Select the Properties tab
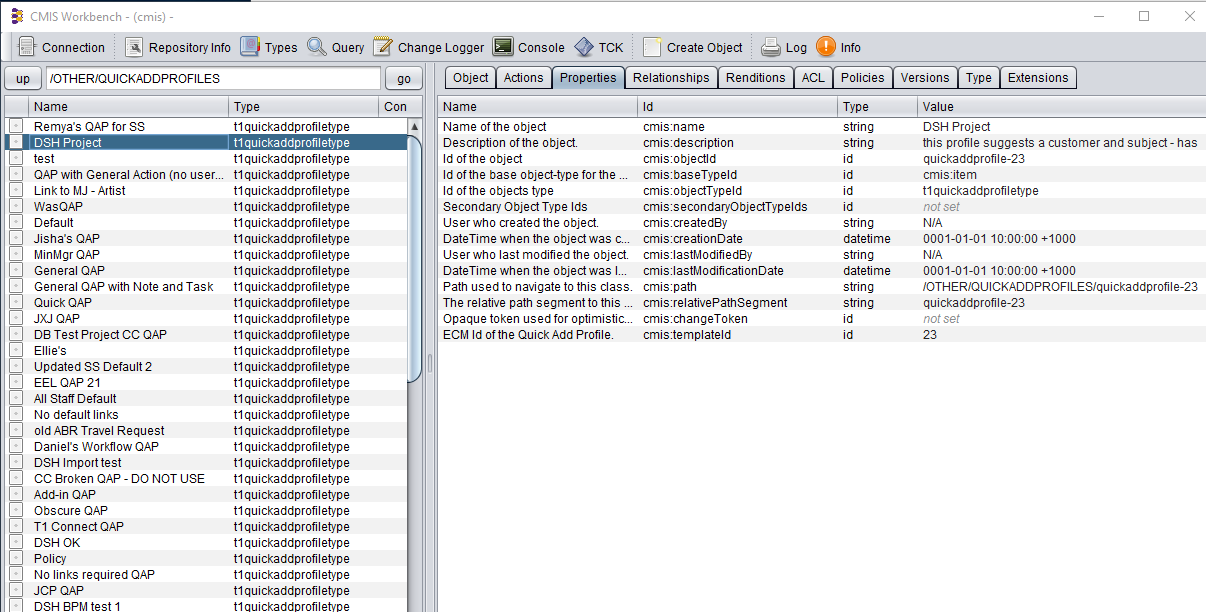 tap(588, 78)
